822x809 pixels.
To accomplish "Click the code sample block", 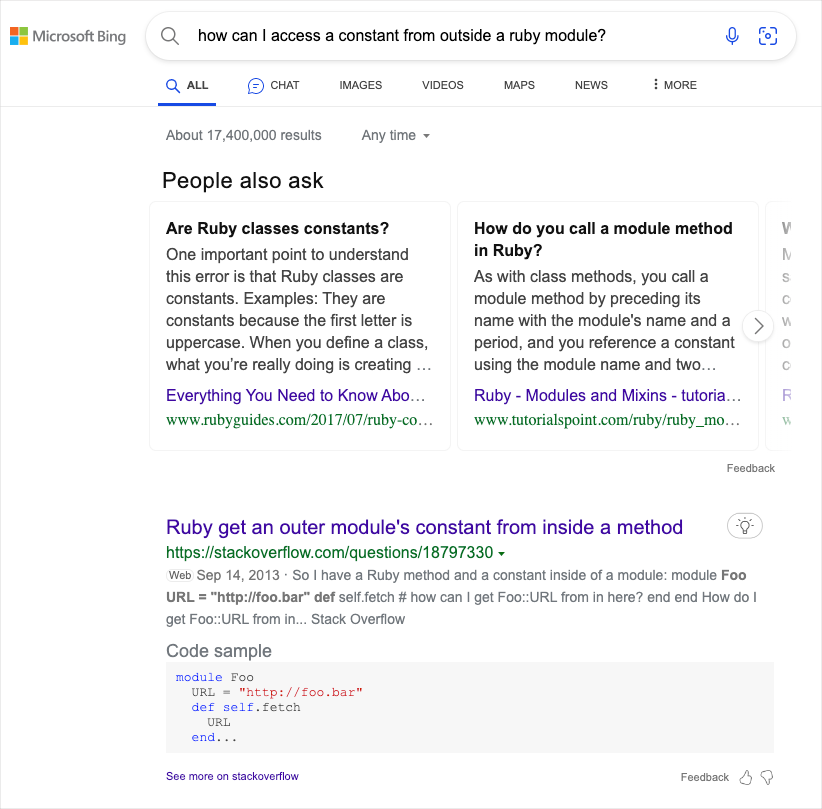I will (470, 707).
